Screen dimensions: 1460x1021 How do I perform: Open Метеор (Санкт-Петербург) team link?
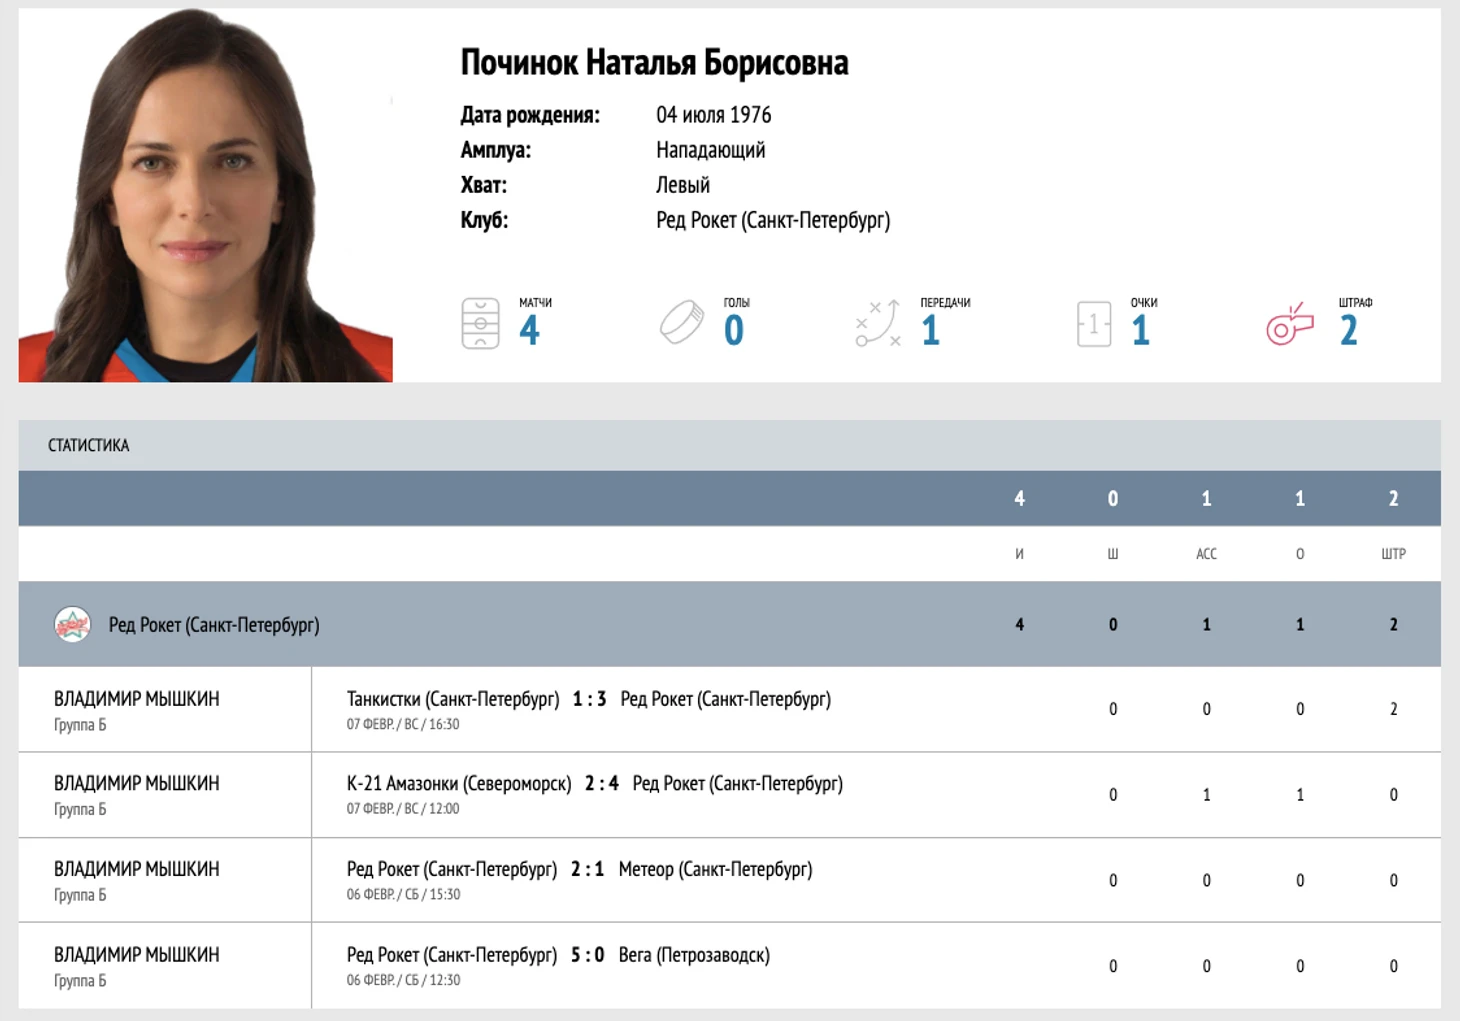(716, 870)
